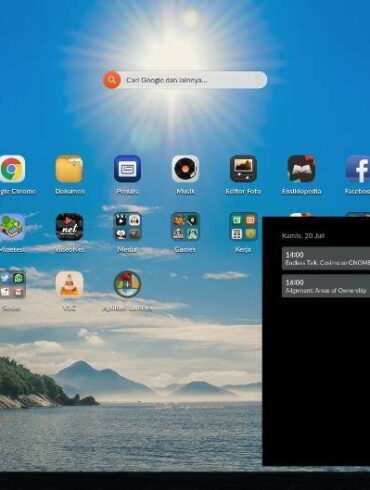Launch the Penulis writer app
The image size is (370, 490).
127,169
